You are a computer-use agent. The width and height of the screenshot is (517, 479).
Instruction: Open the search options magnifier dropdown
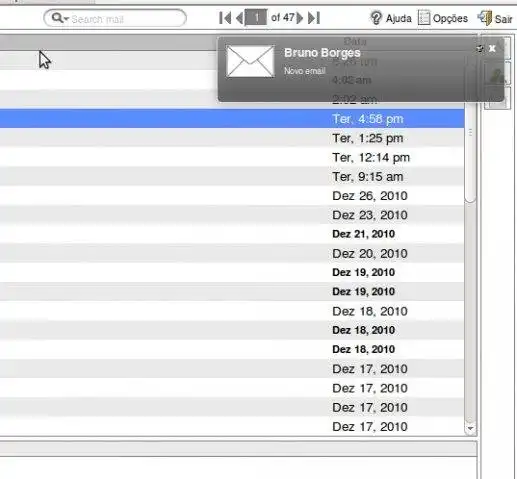tap(60, 18)
